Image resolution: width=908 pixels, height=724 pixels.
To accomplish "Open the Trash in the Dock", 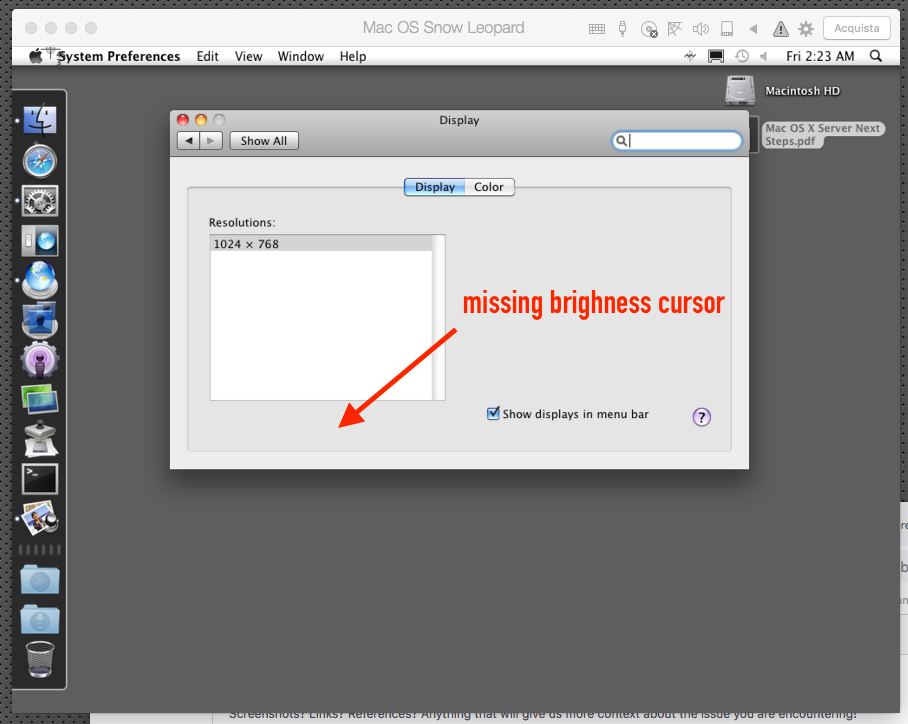I will (39, 659).
